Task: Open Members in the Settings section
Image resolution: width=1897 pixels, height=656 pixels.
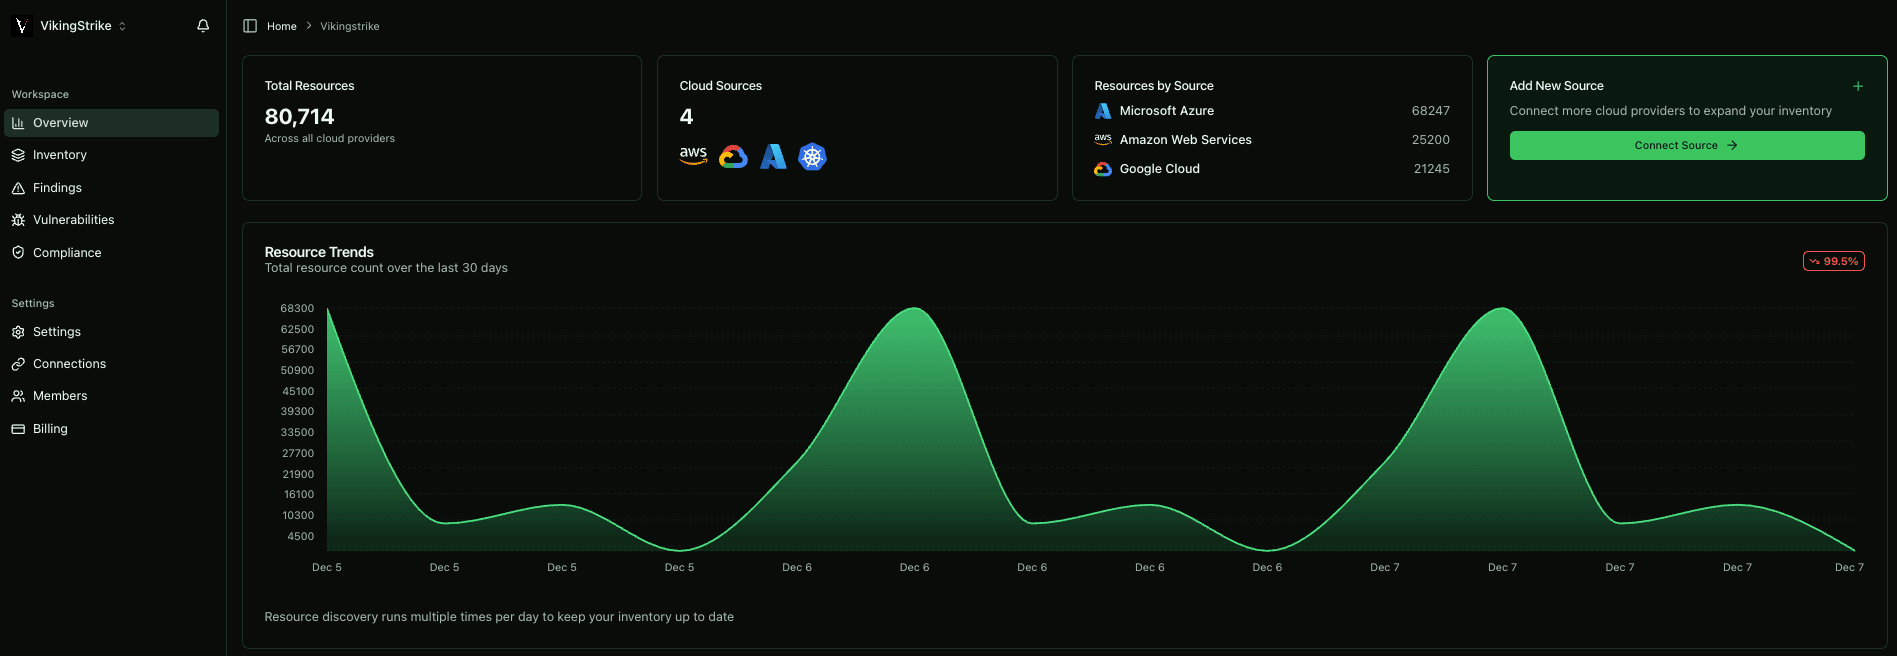Action: pos(60,396)
